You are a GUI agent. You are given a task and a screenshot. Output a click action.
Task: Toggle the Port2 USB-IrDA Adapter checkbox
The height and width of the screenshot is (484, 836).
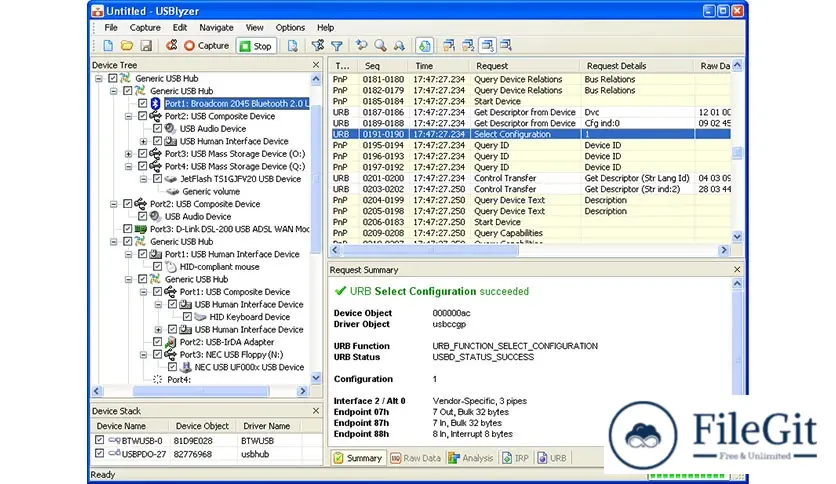[157, 342]
